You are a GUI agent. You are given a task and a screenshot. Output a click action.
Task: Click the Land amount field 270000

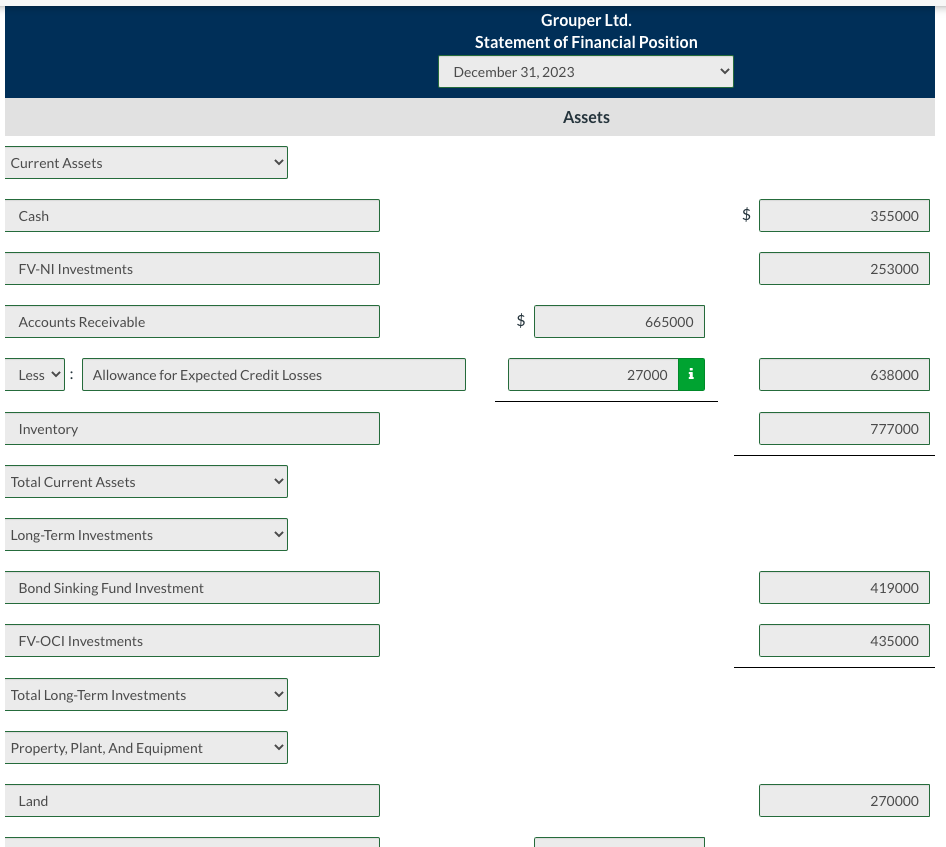[x=844, y=801]
